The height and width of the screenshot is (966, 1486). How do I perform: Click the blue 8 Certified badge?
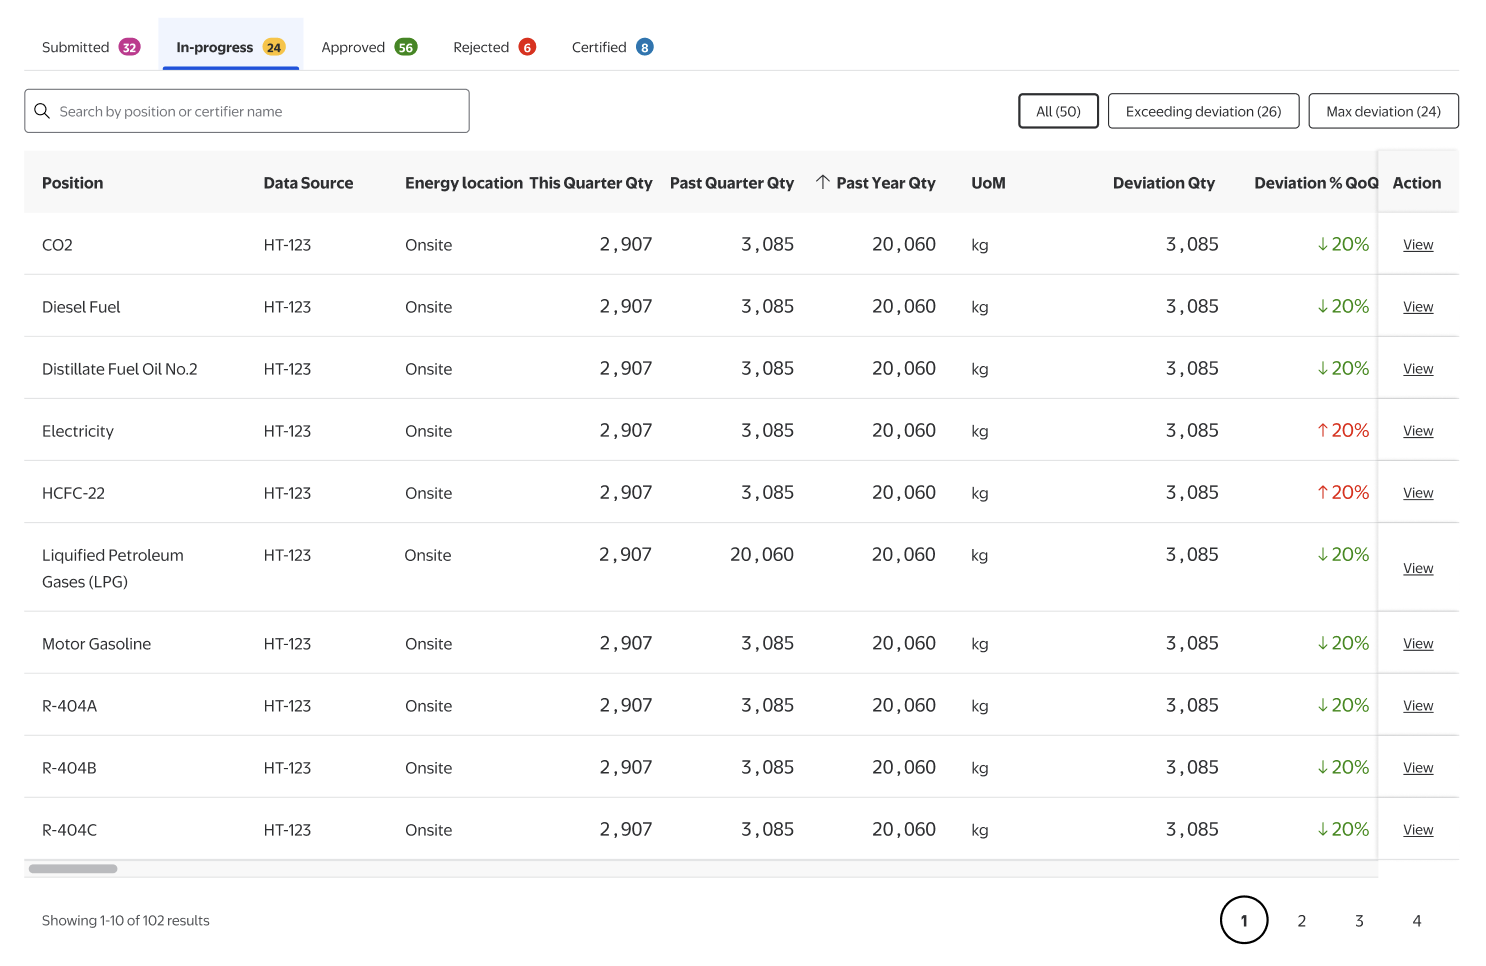pyautogui.click(x=644, y=47)
